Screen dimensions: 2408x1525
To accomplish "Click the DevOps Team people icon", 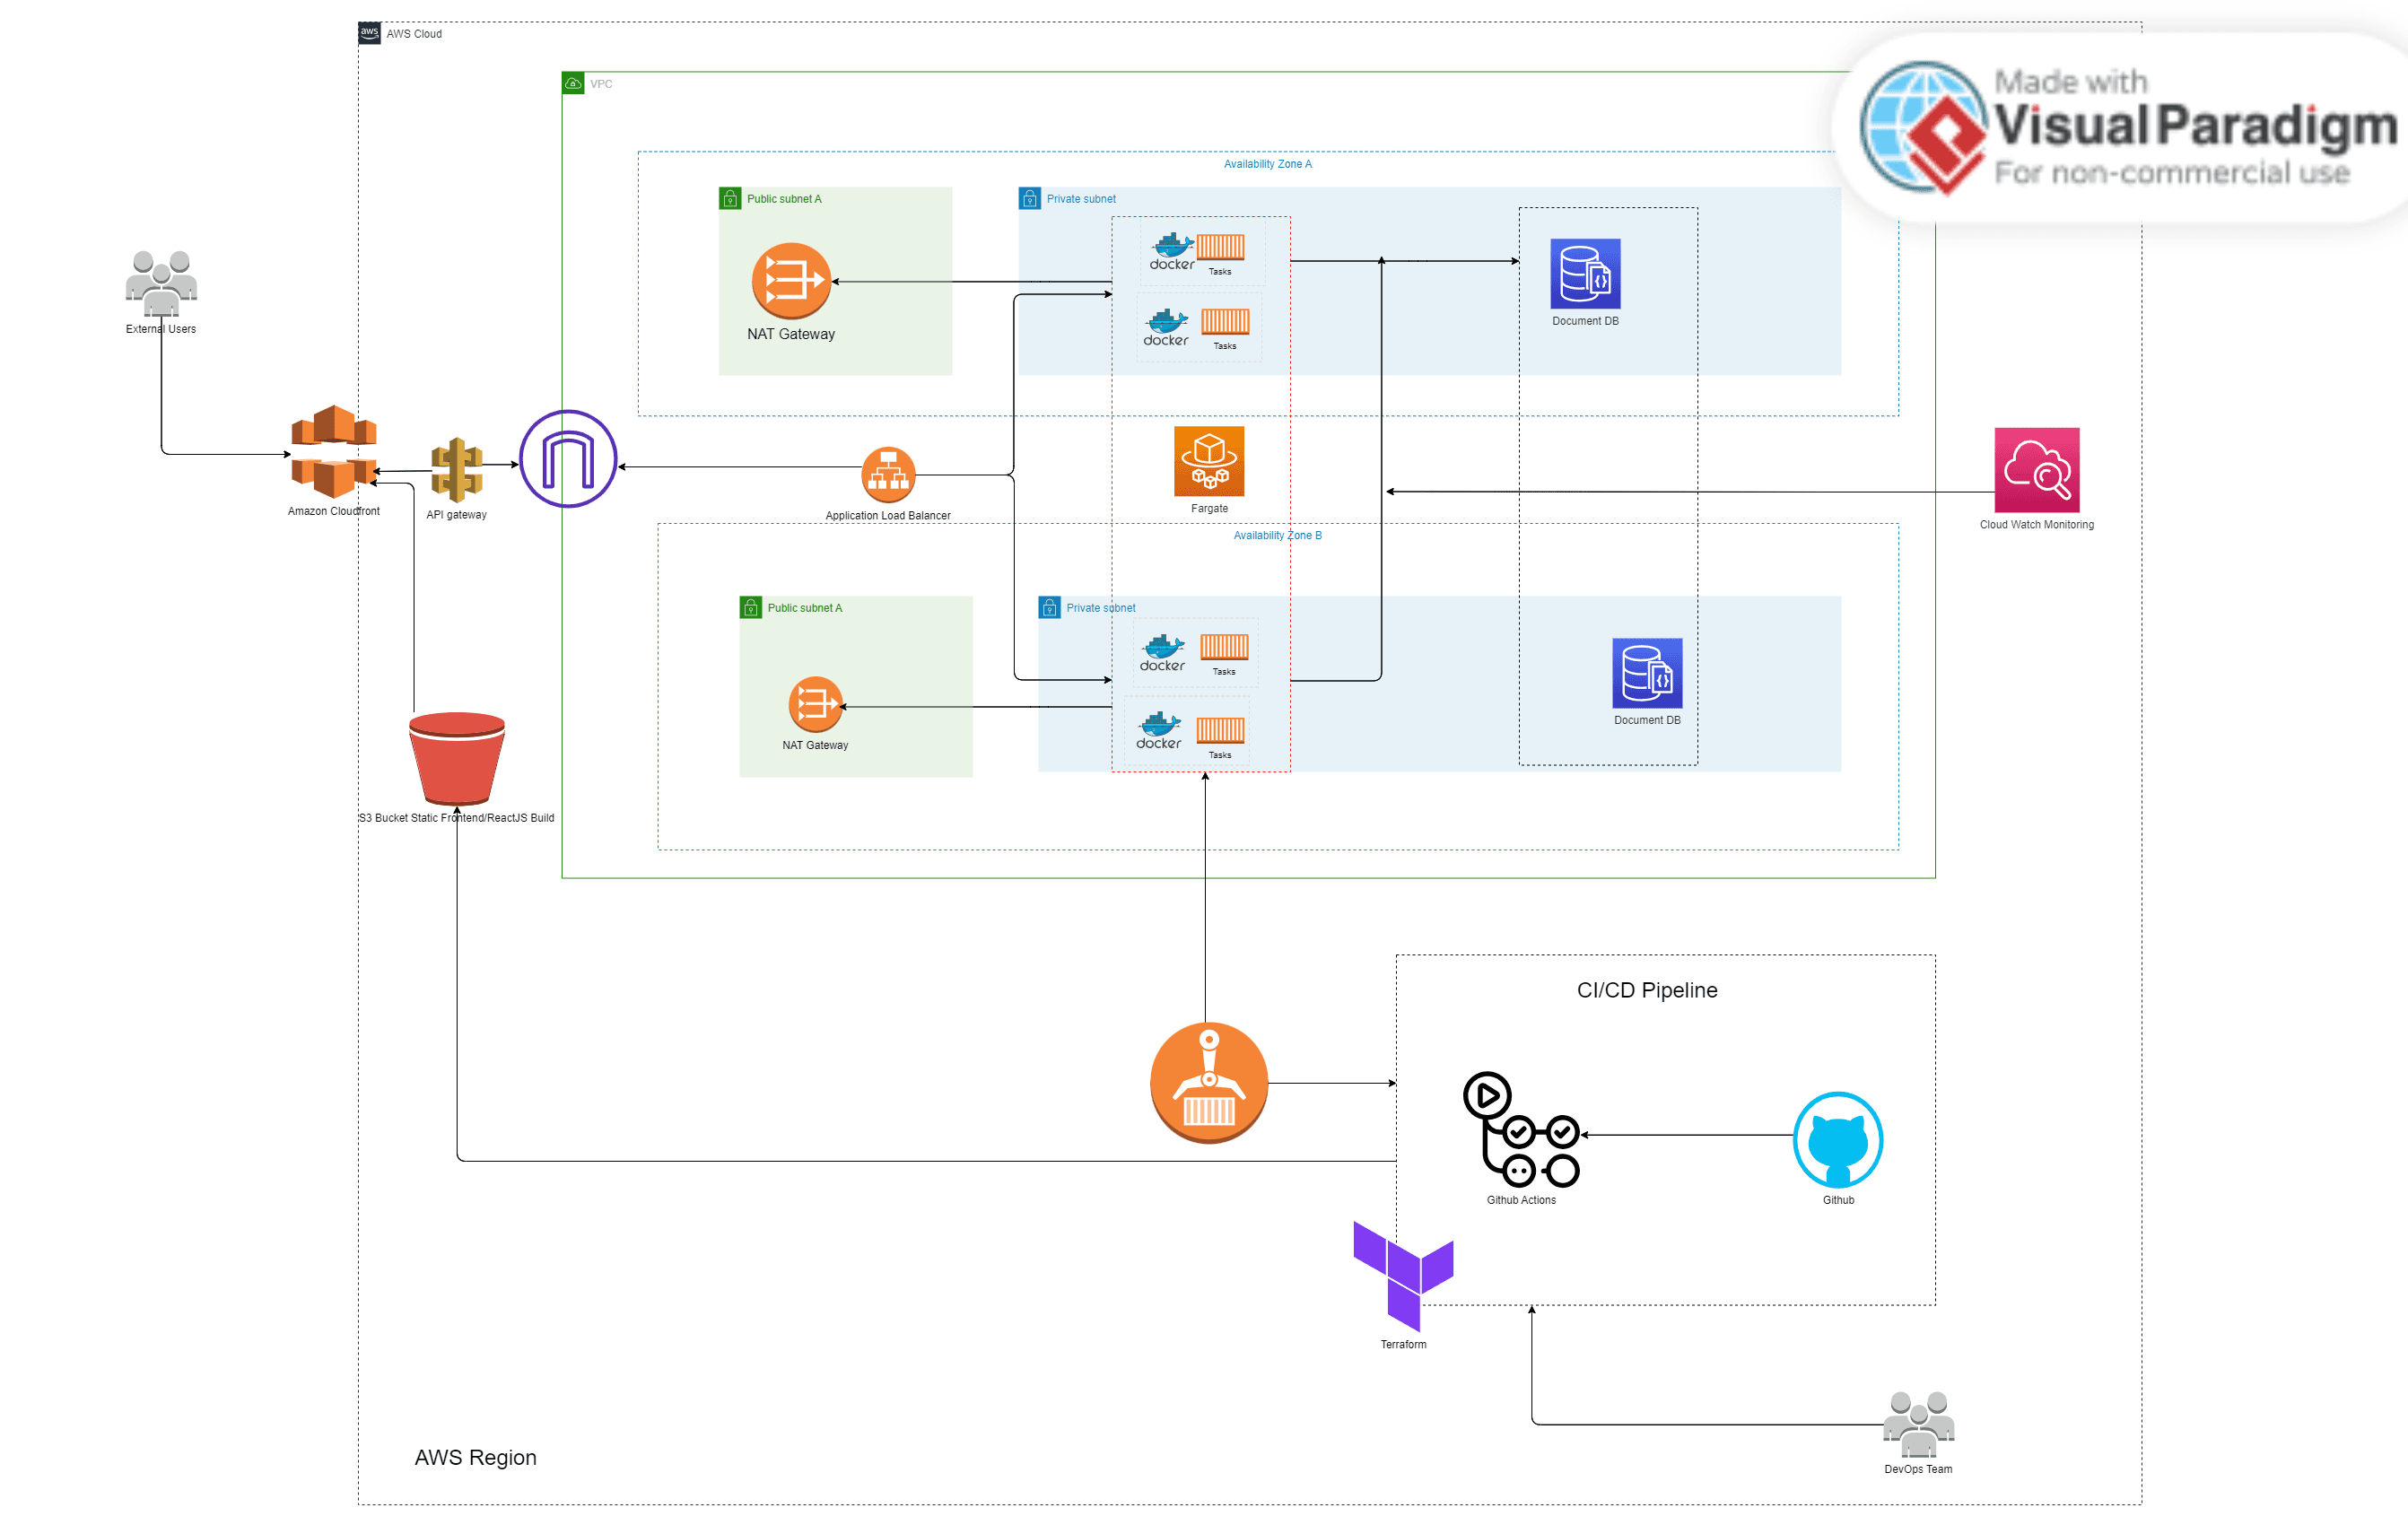I will click(x=1918, y=1424).
